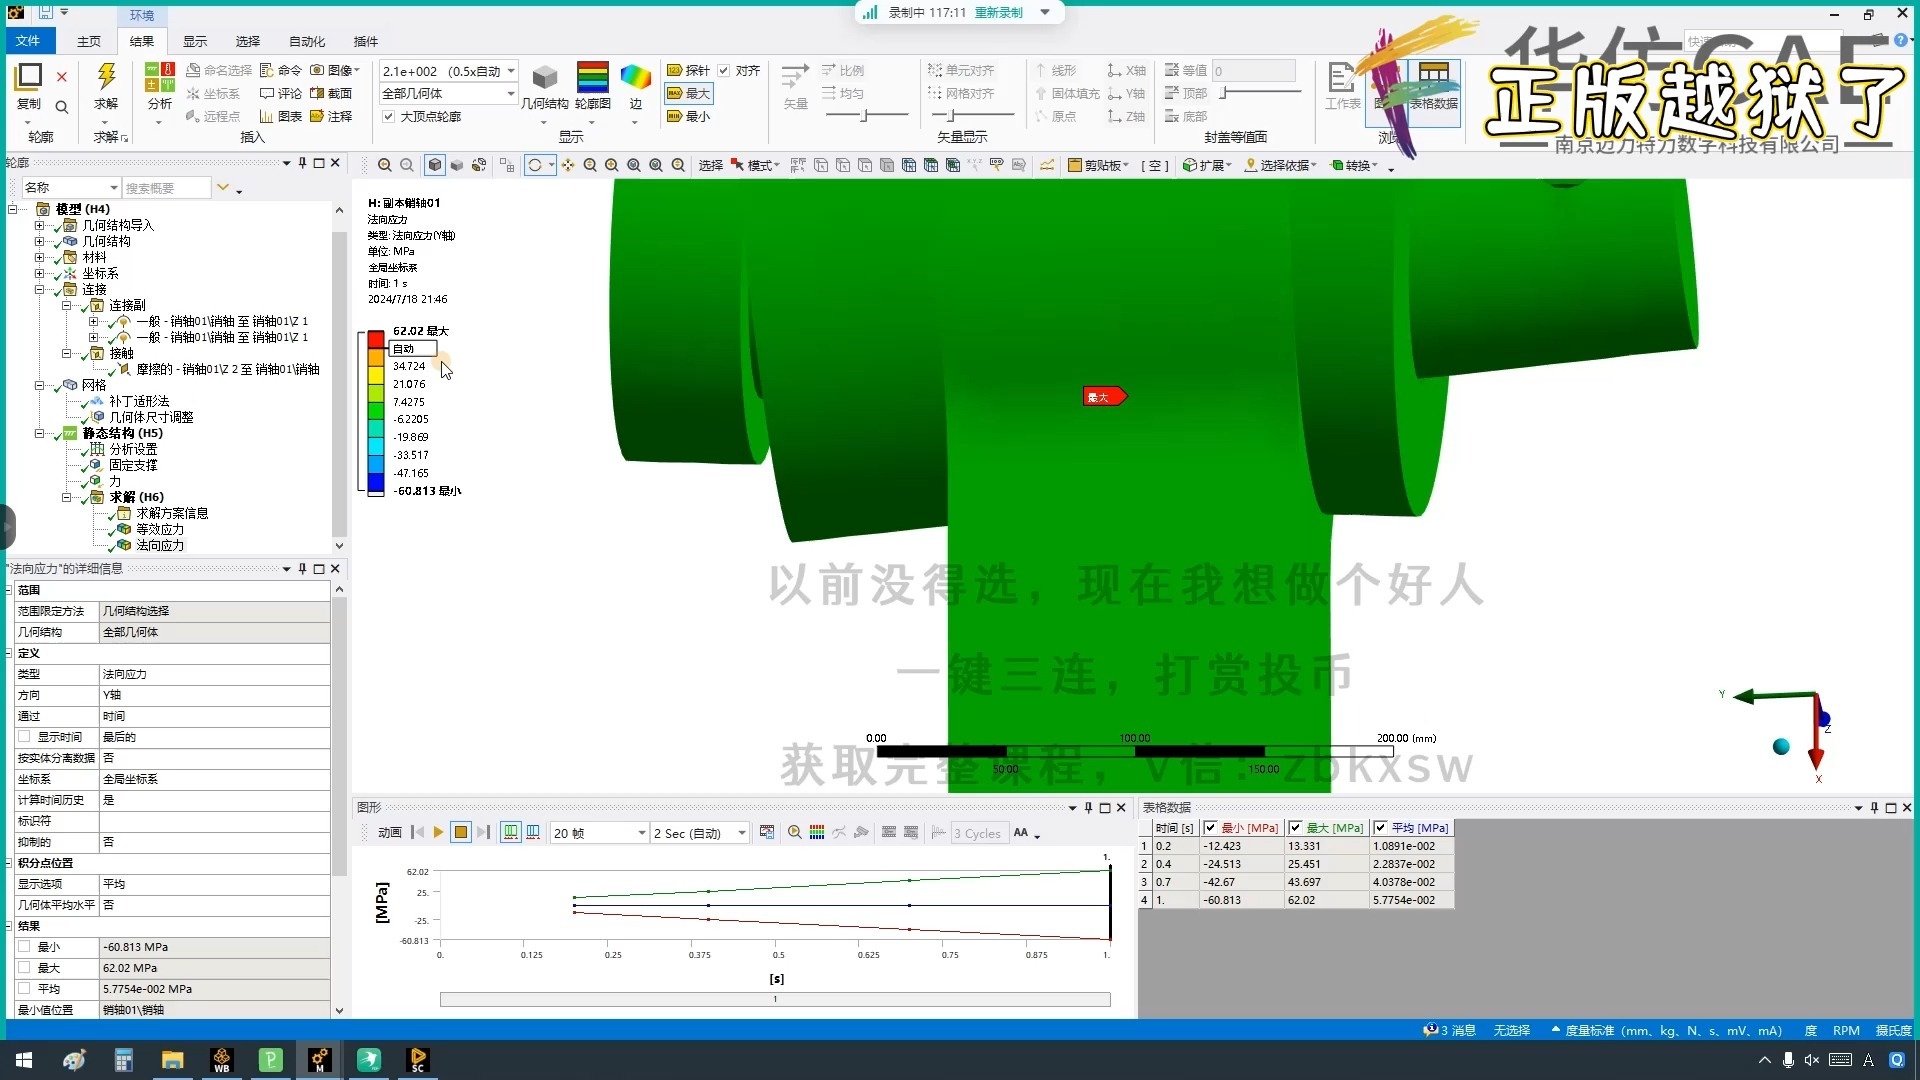Viewport: 1920px width, 1080px height.
Task: Open the 20 帧 frames dropdown
Action: tap(641, 833)
